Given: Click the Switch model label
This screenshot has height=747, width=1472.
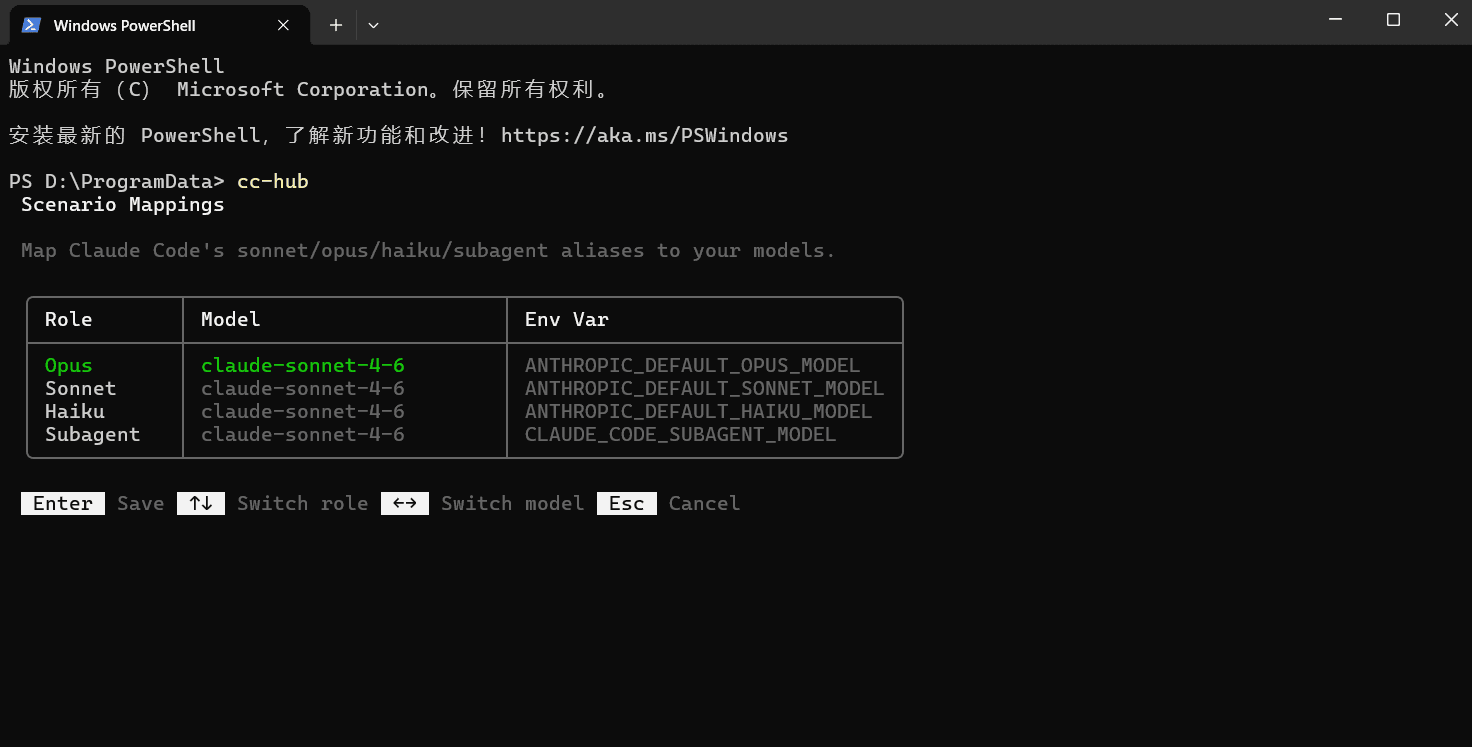Looking at the screenshot, I should point(513,503).
